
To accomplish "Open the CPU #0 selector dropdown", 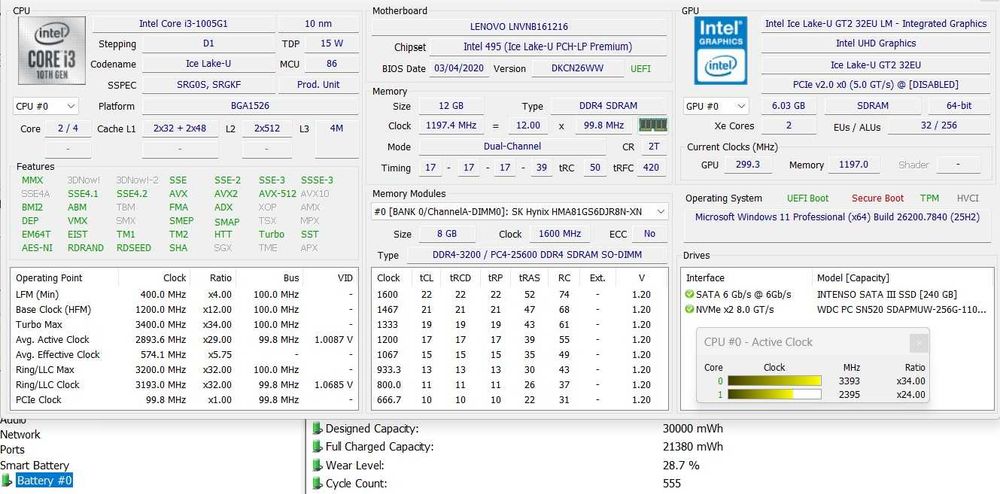I will point(46,106).
